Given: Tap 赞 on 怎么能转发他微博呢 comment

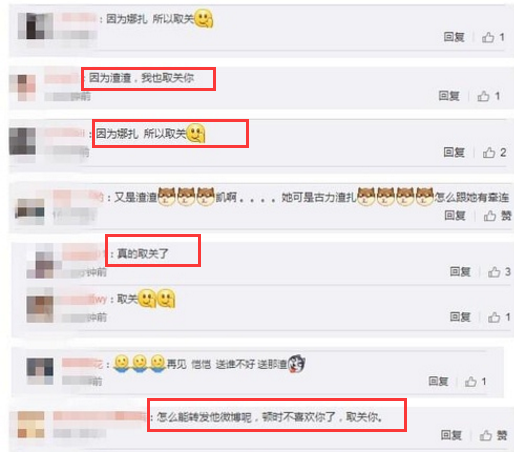Looking at the screenshot, I should 486,435.
